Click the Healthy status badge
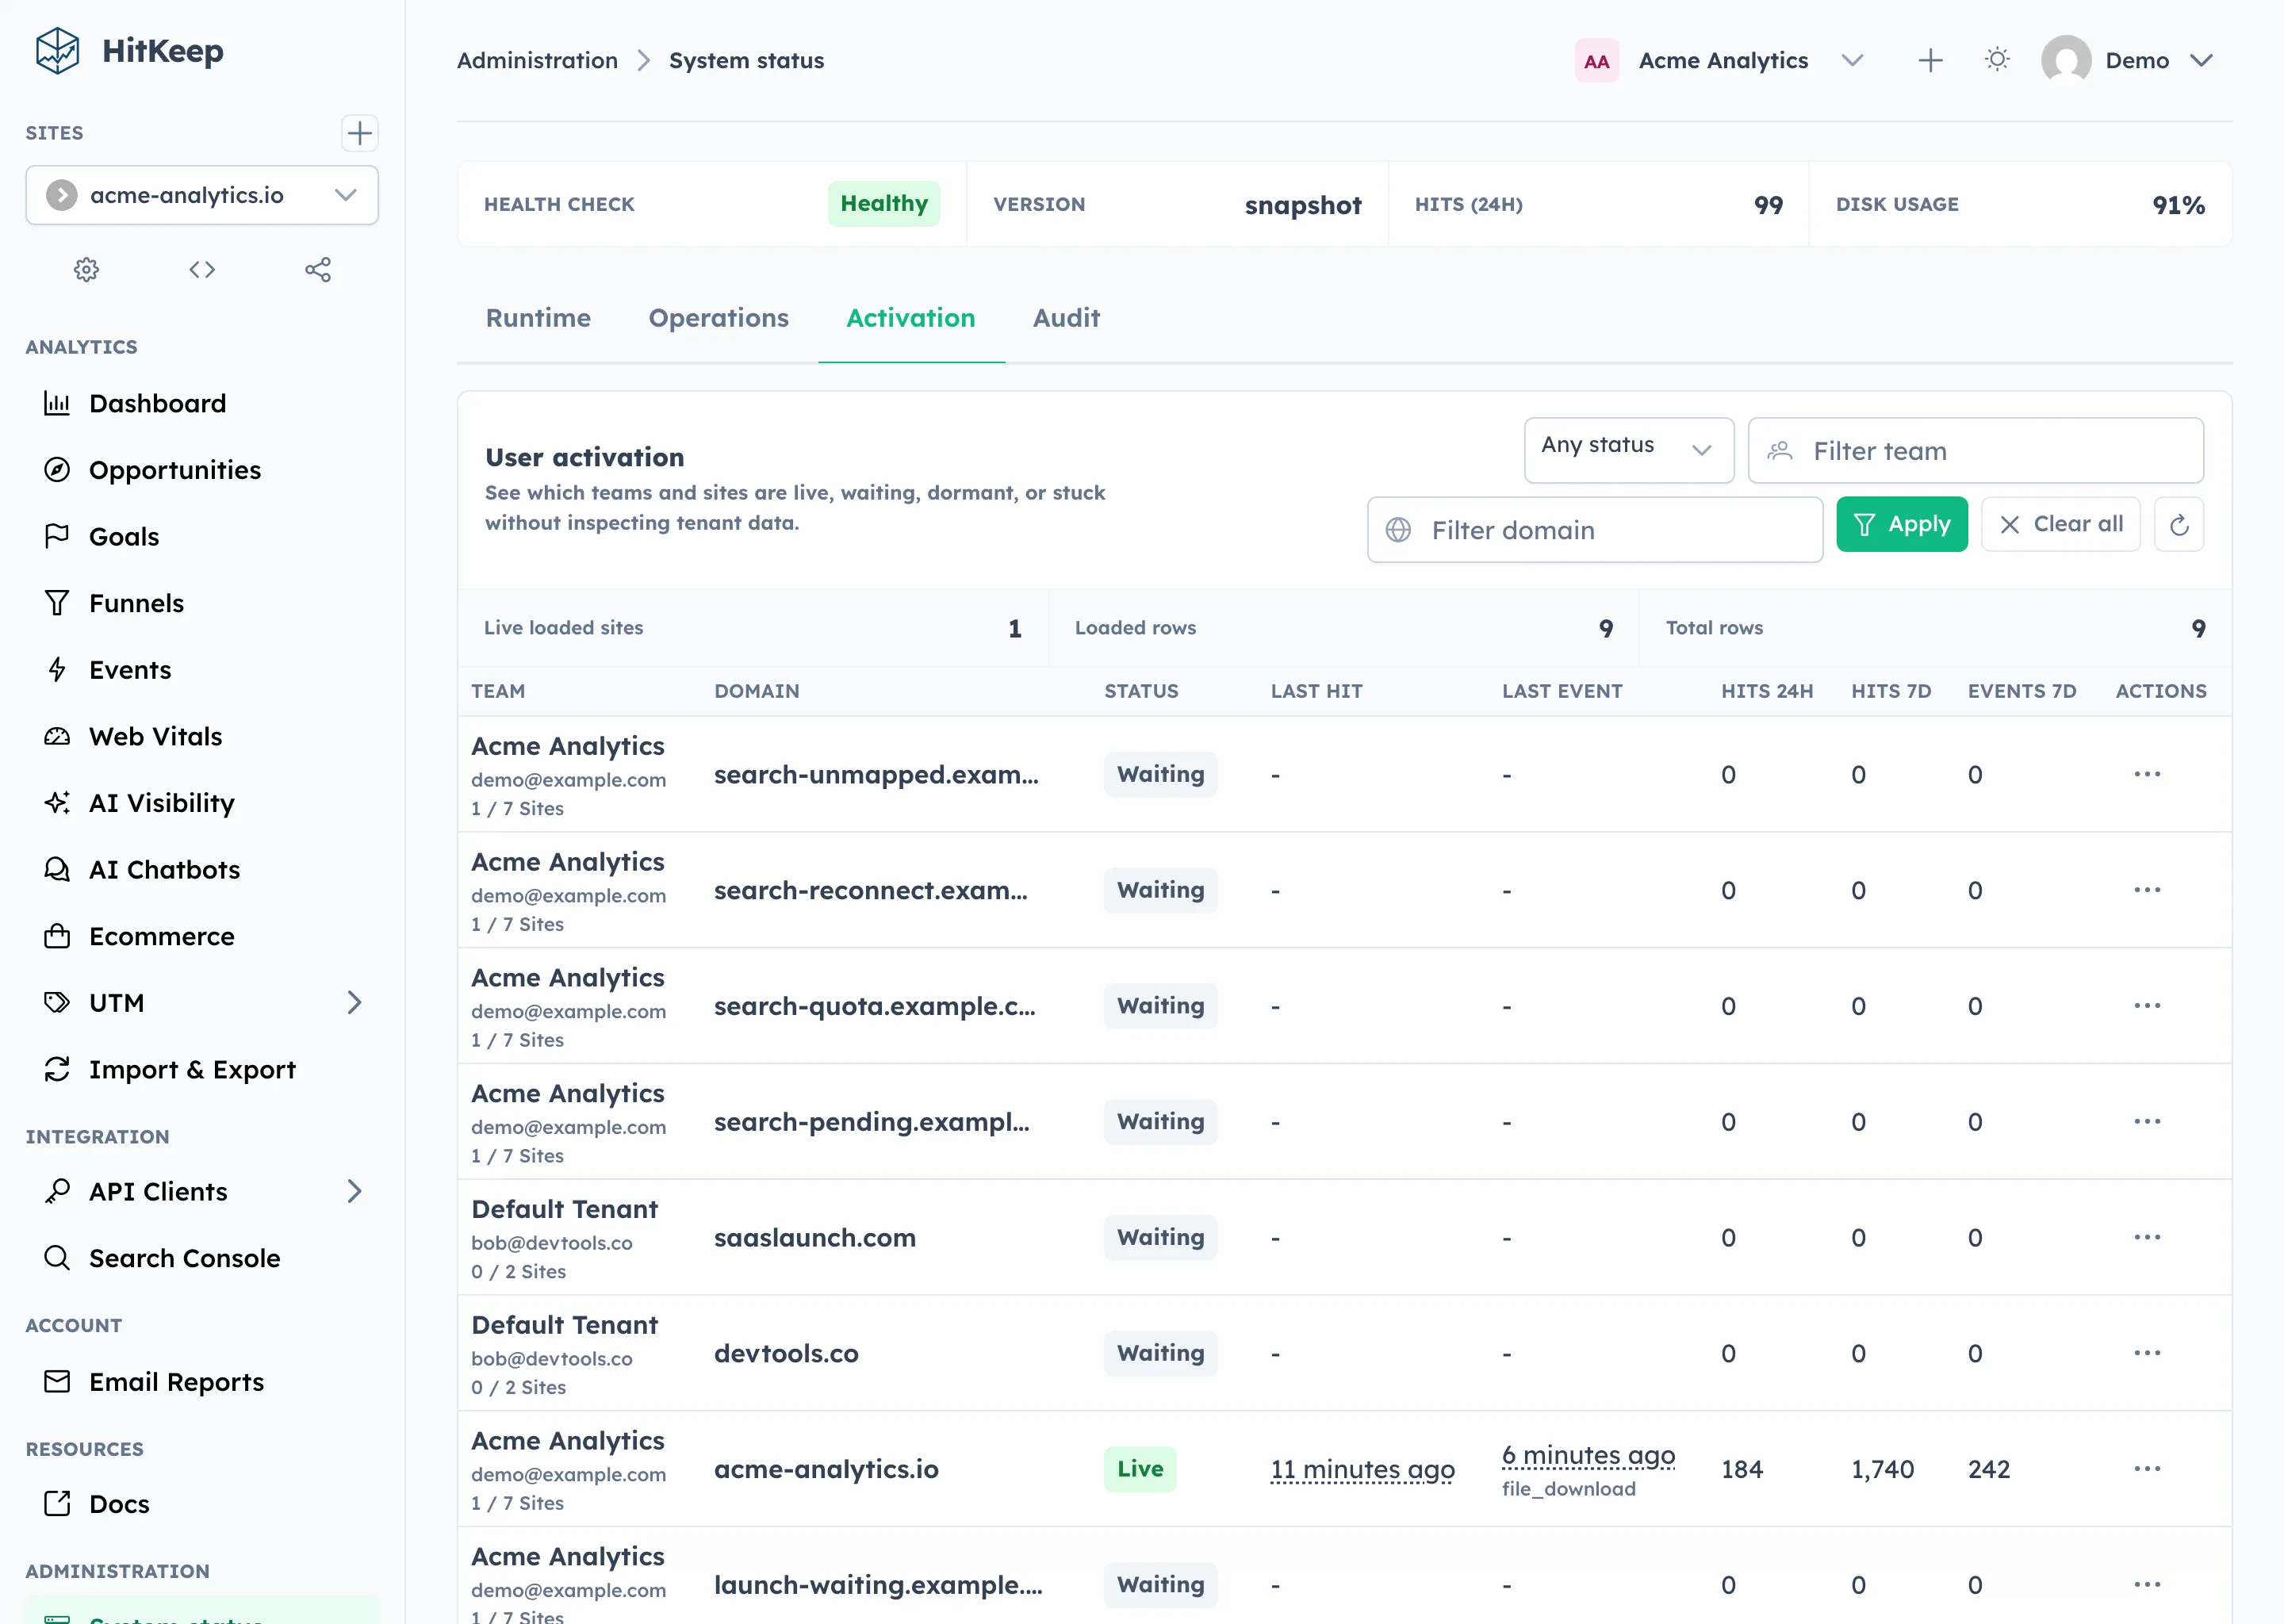 (884, 204)
